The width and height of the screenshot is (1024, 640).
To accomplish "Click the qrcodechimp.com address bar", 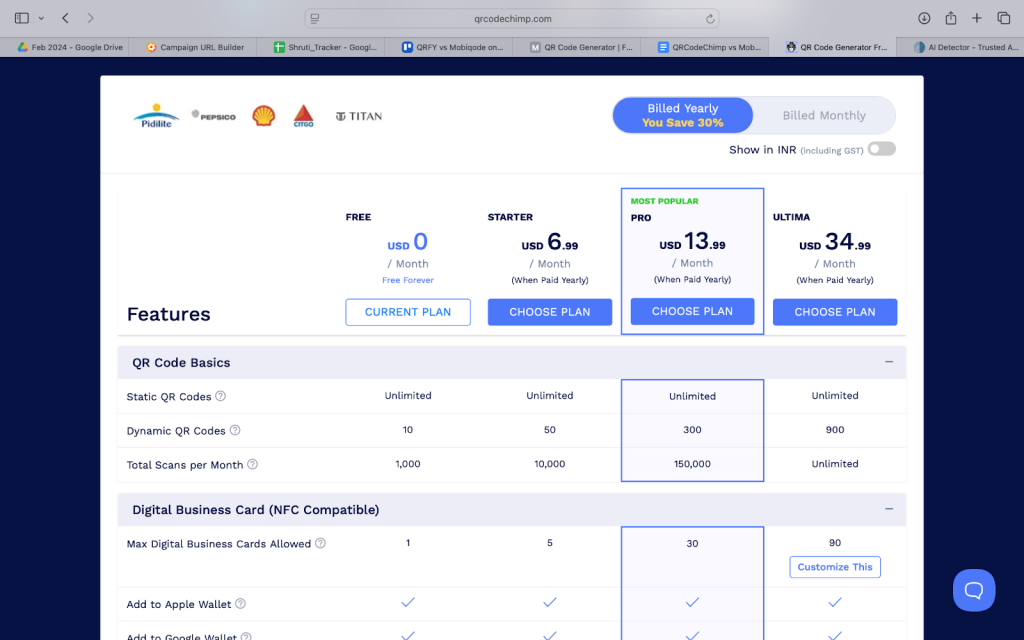I will coord(512,18).
